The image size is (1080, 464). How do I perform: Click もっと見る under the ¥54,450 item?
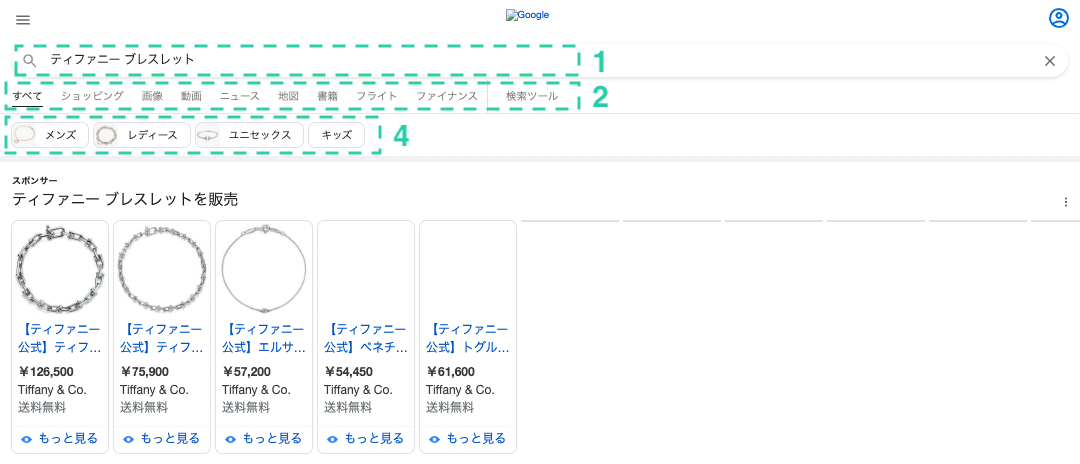point(366,439)
